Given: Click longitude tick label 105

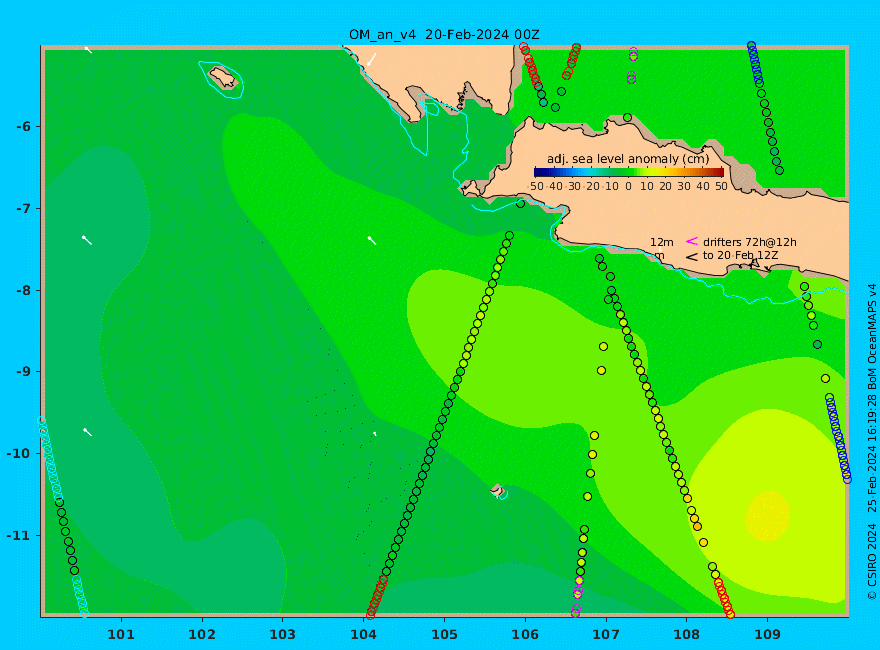Looking at the screenshot, I should (x=444, y=635).
